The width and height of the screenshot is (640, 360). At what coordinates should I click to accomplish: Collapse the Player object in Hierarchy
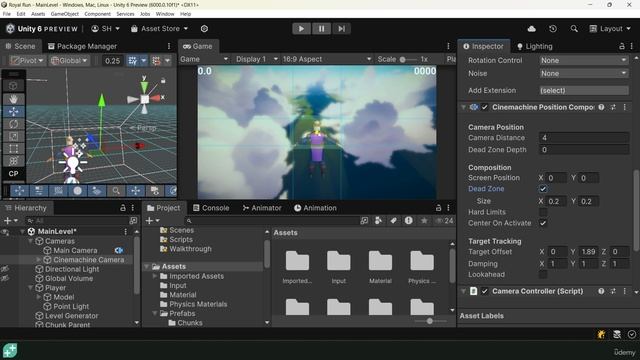click(x=30, y=288)
